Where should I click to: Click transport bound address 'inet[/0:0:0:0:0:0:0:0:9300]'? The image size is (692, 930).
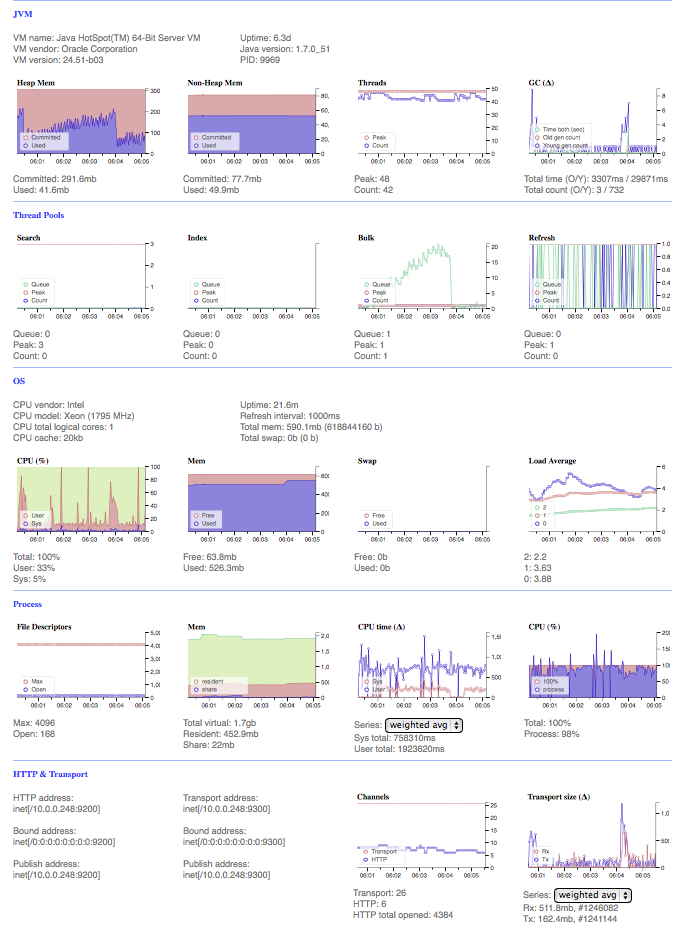234,842
